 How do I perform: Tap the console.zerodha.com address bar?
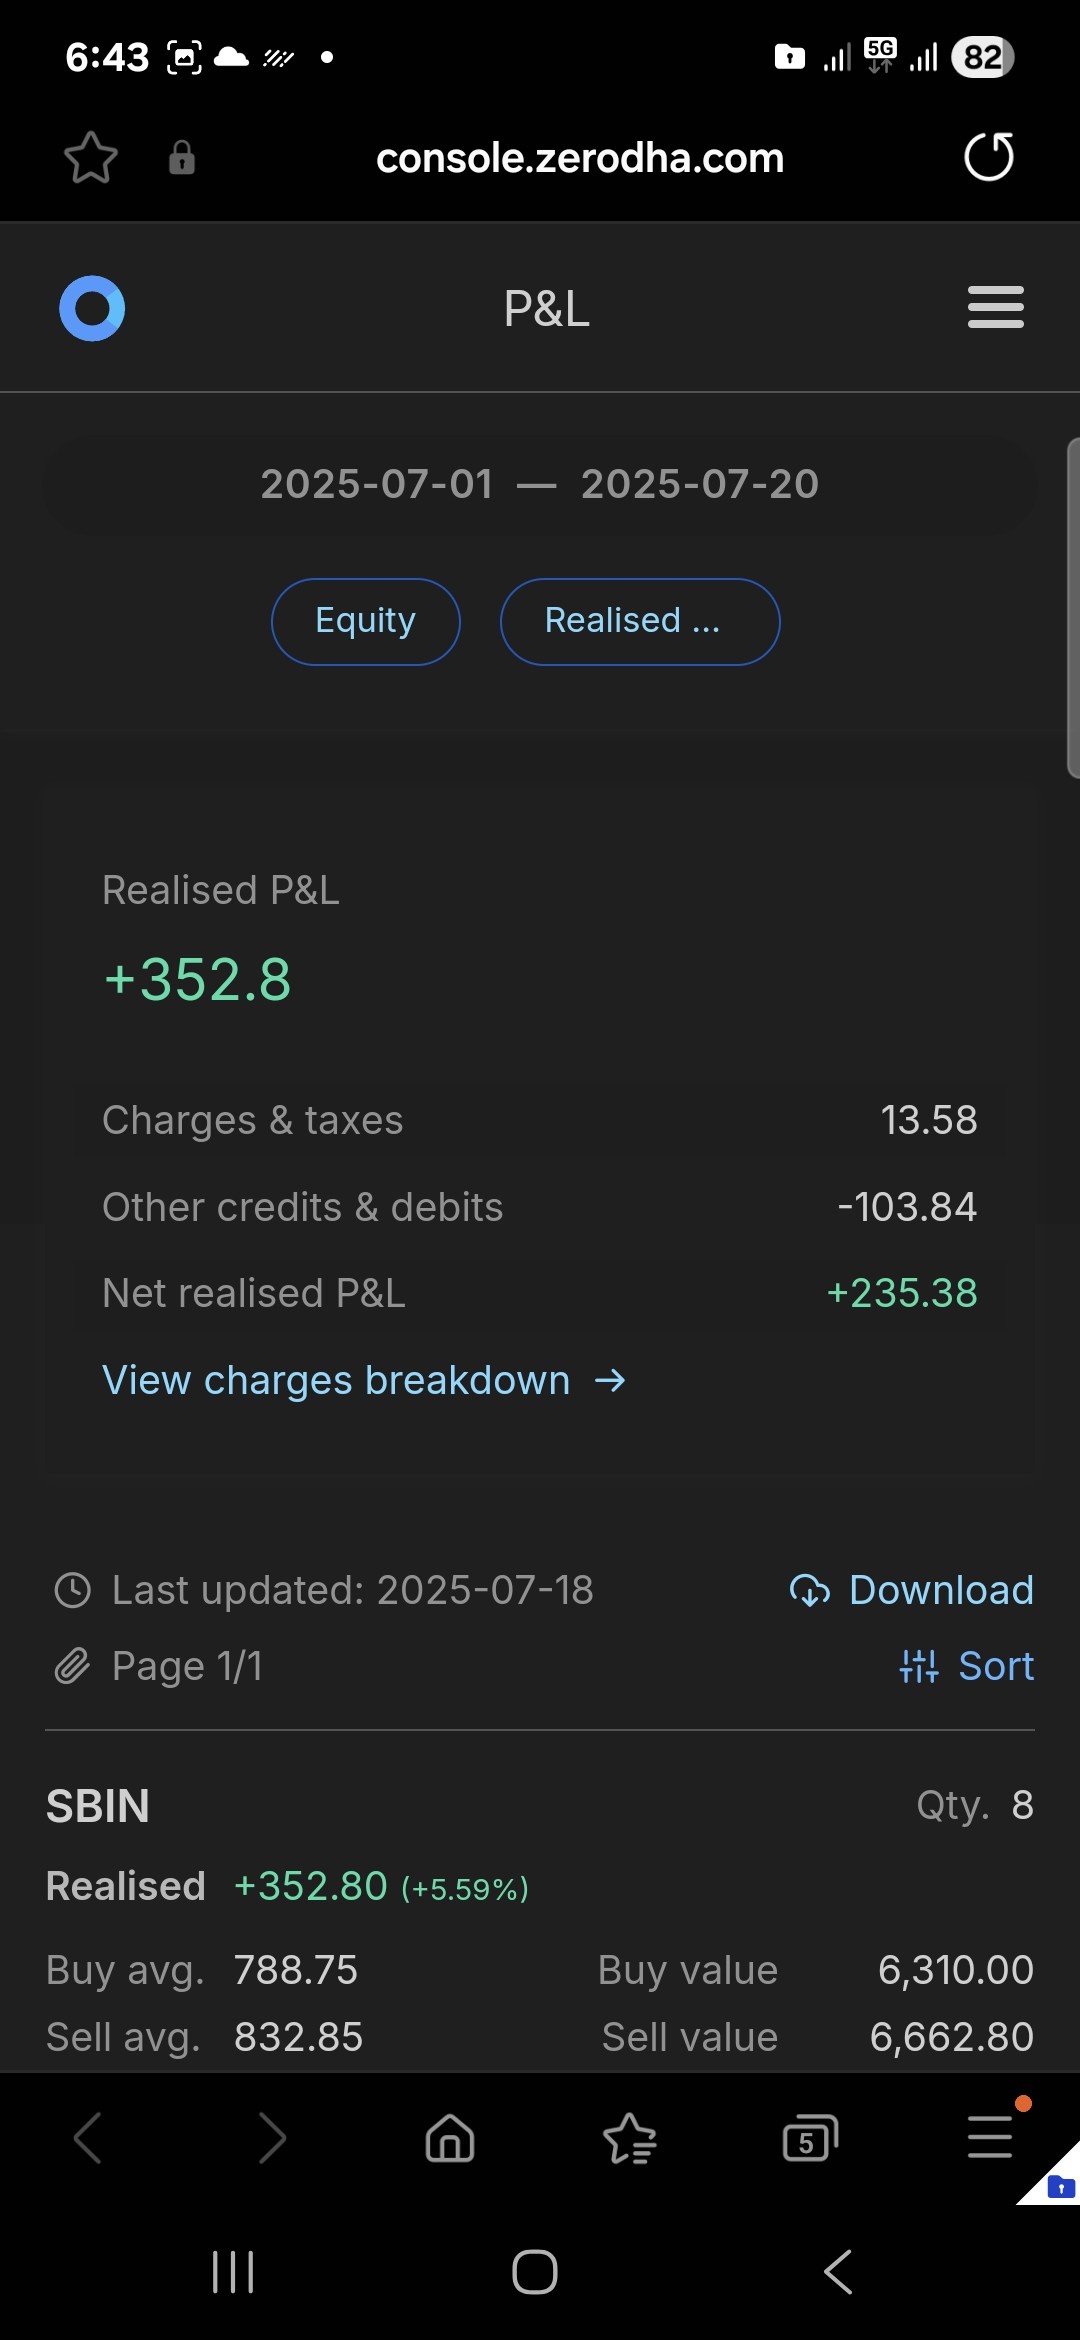click(580, 158)
